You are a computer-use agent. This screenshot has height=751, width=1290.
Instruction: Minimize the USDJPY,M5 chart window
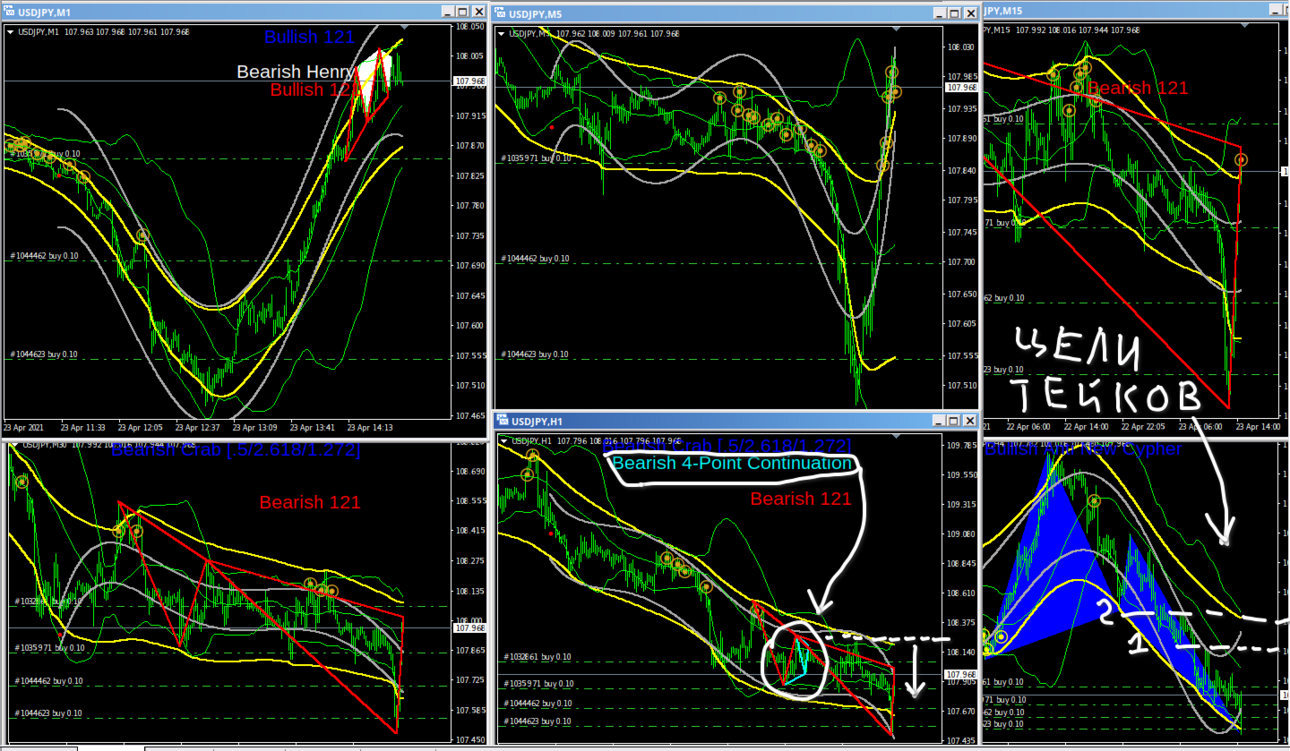(x=939, y=13)
